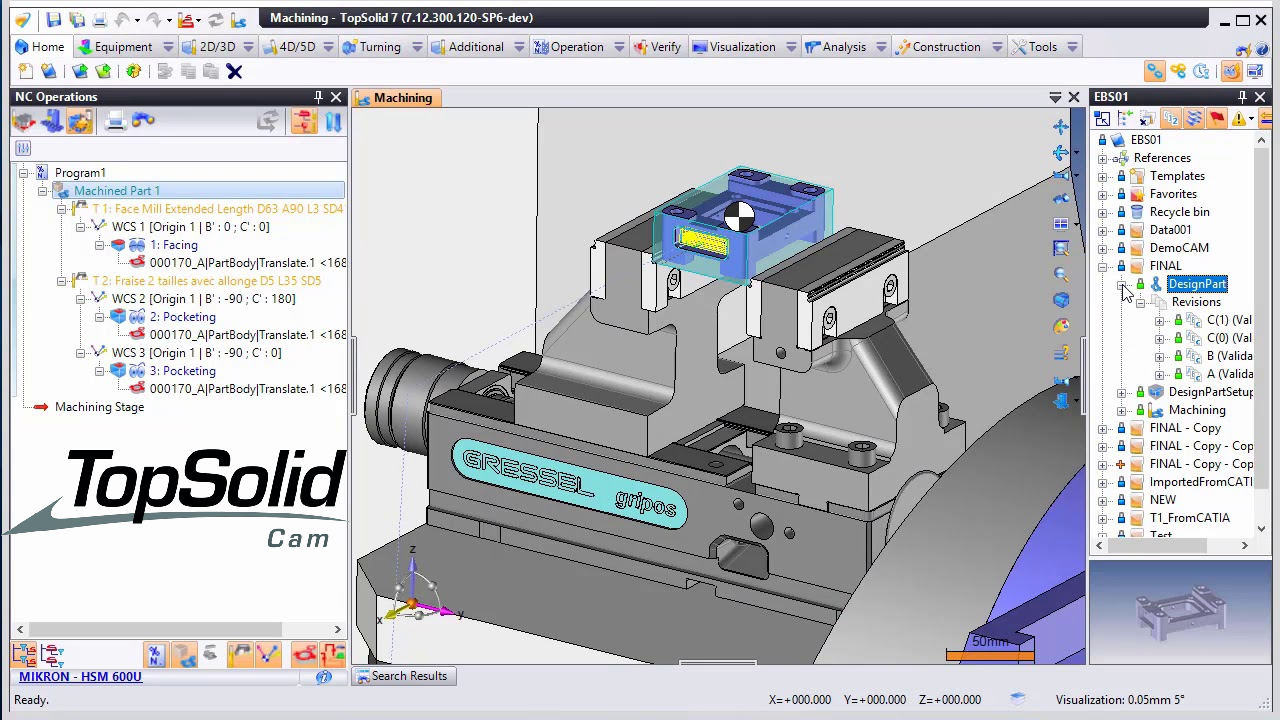Collapse the Program1 tree node
Screen dimensions: 1280x720
23,173
